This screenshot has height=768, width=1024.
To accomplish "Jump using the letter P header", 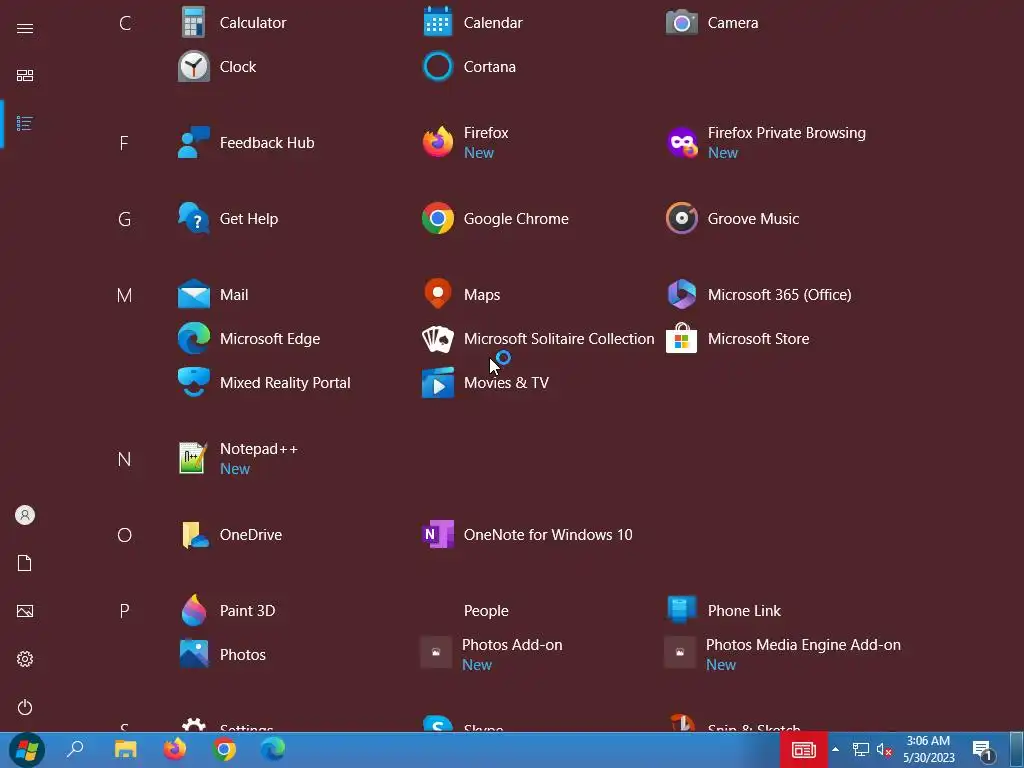I will pos(124,611).
